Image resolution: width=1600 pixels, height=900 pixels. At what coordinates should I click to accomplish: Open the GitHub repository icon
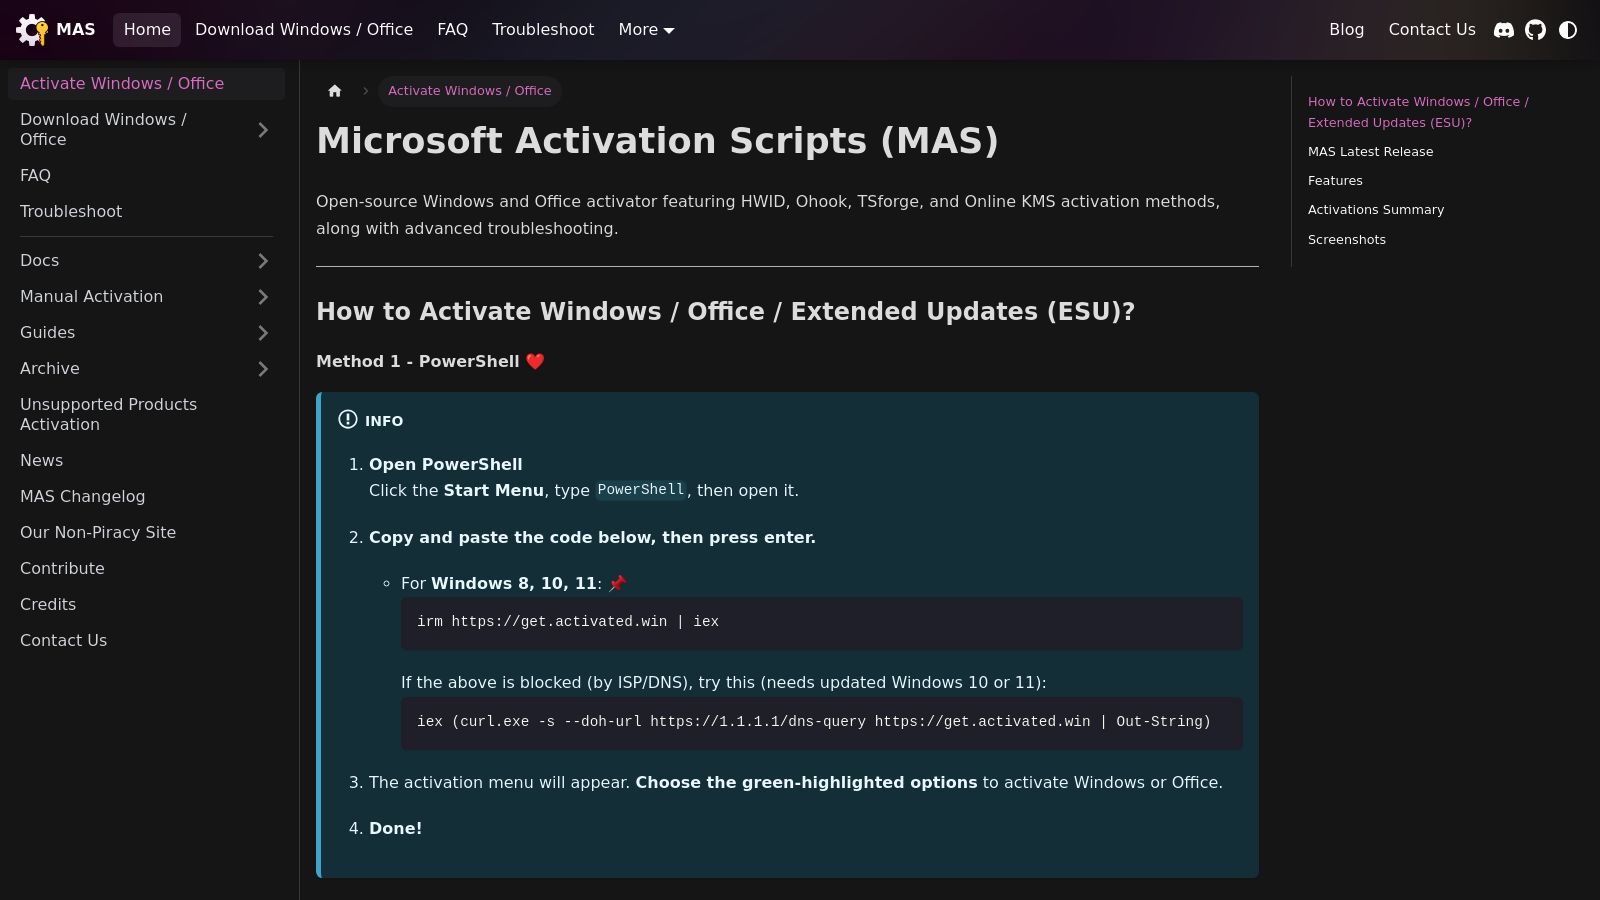coord(1536,30)
